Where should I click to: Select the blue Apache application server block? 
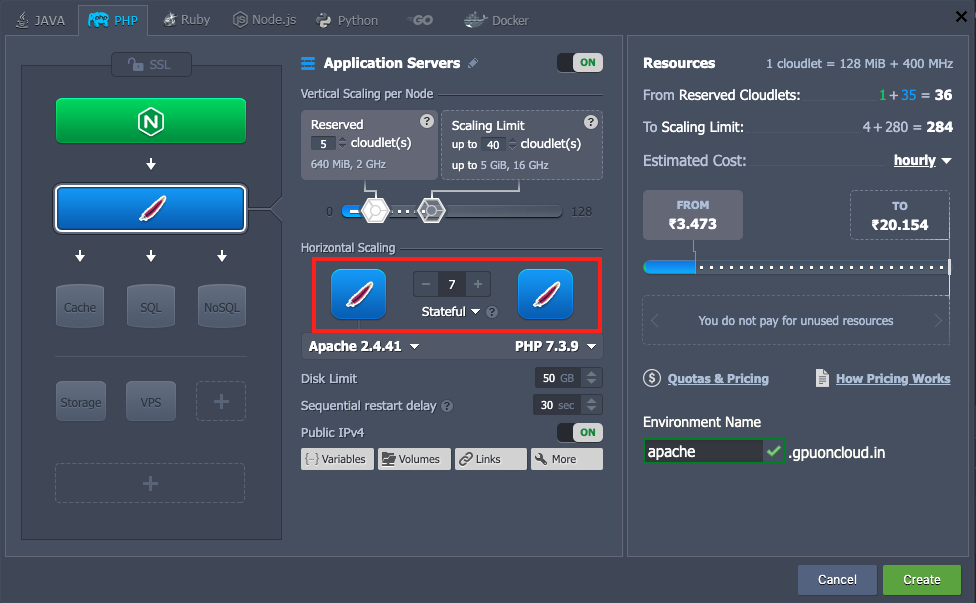click(150, 208)
